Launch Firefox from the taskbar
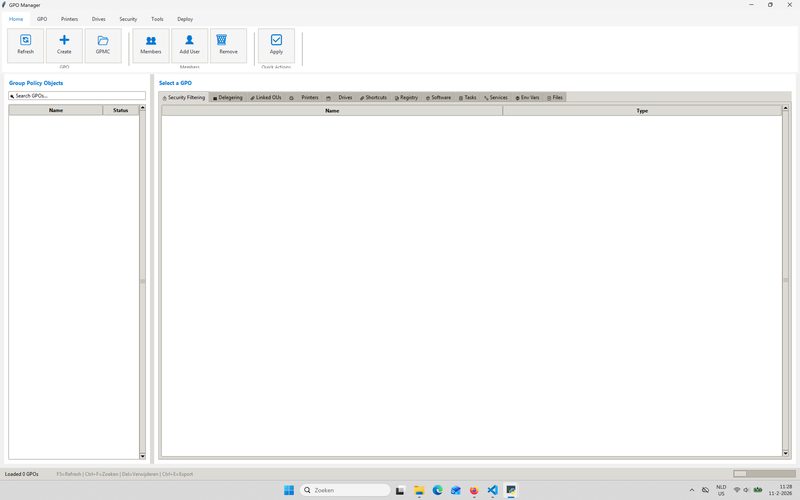 (474, 490)
